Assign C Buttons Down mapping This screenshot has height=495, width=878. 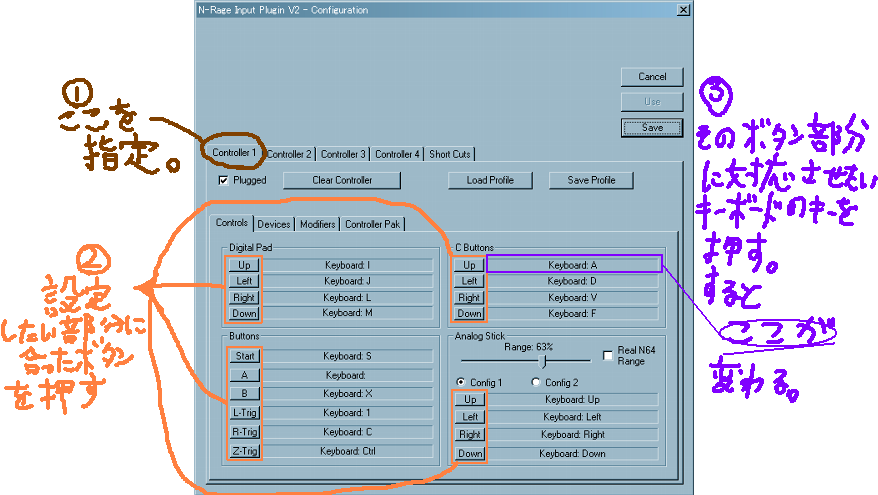[x=469, y=314]
